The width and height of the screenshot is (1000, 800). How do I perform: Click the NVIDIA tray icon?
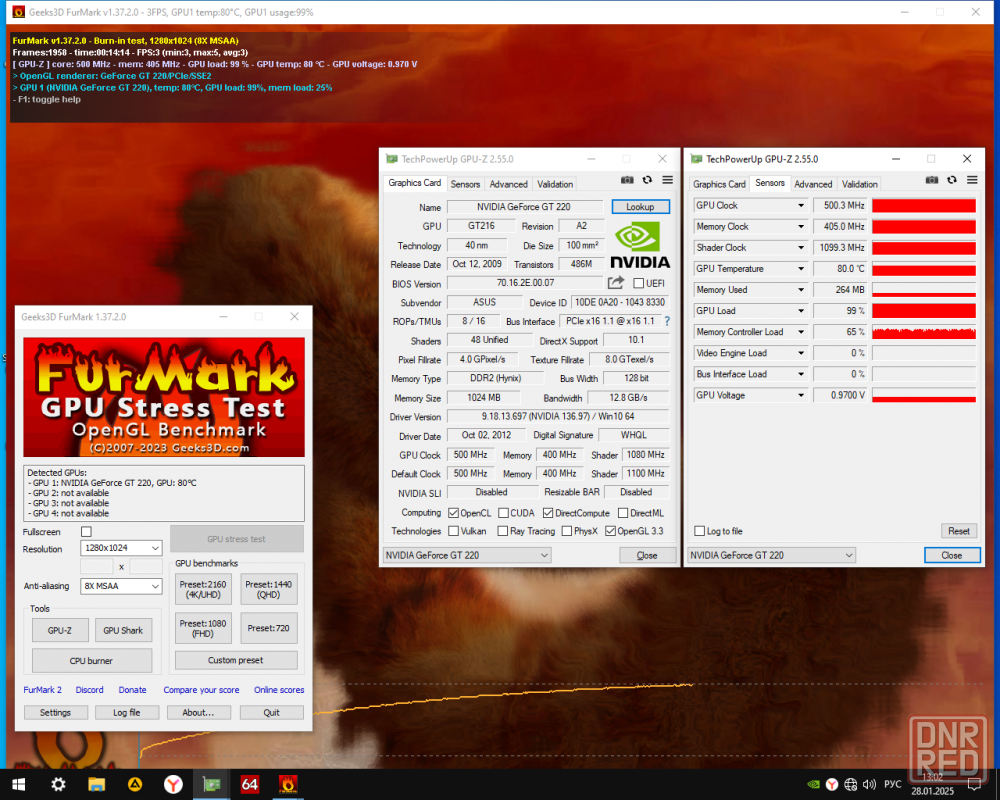tap(813, 785)
